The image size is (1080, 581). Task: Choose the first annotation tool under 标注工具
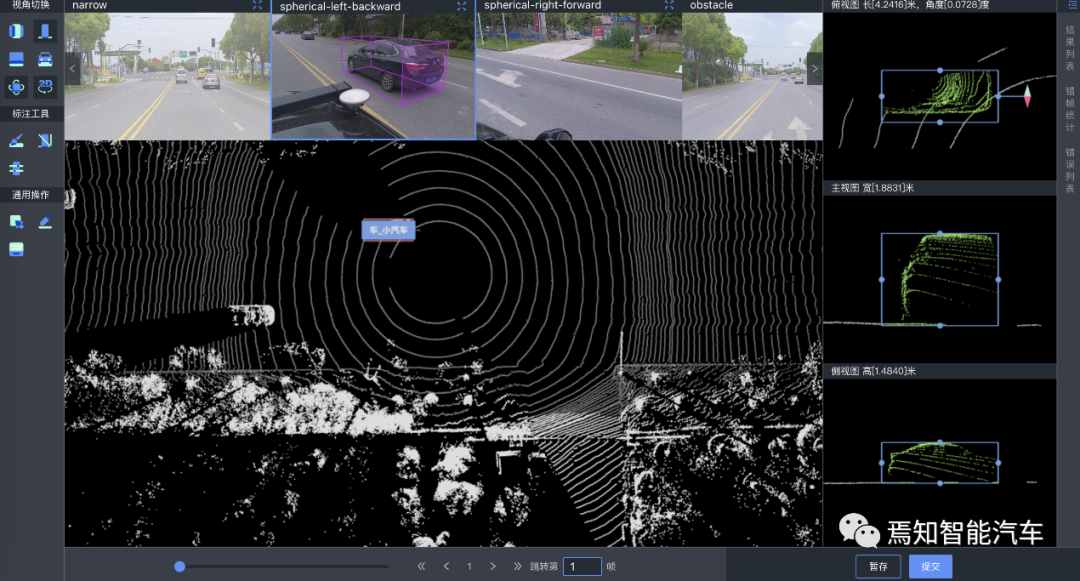pos(16,141)
